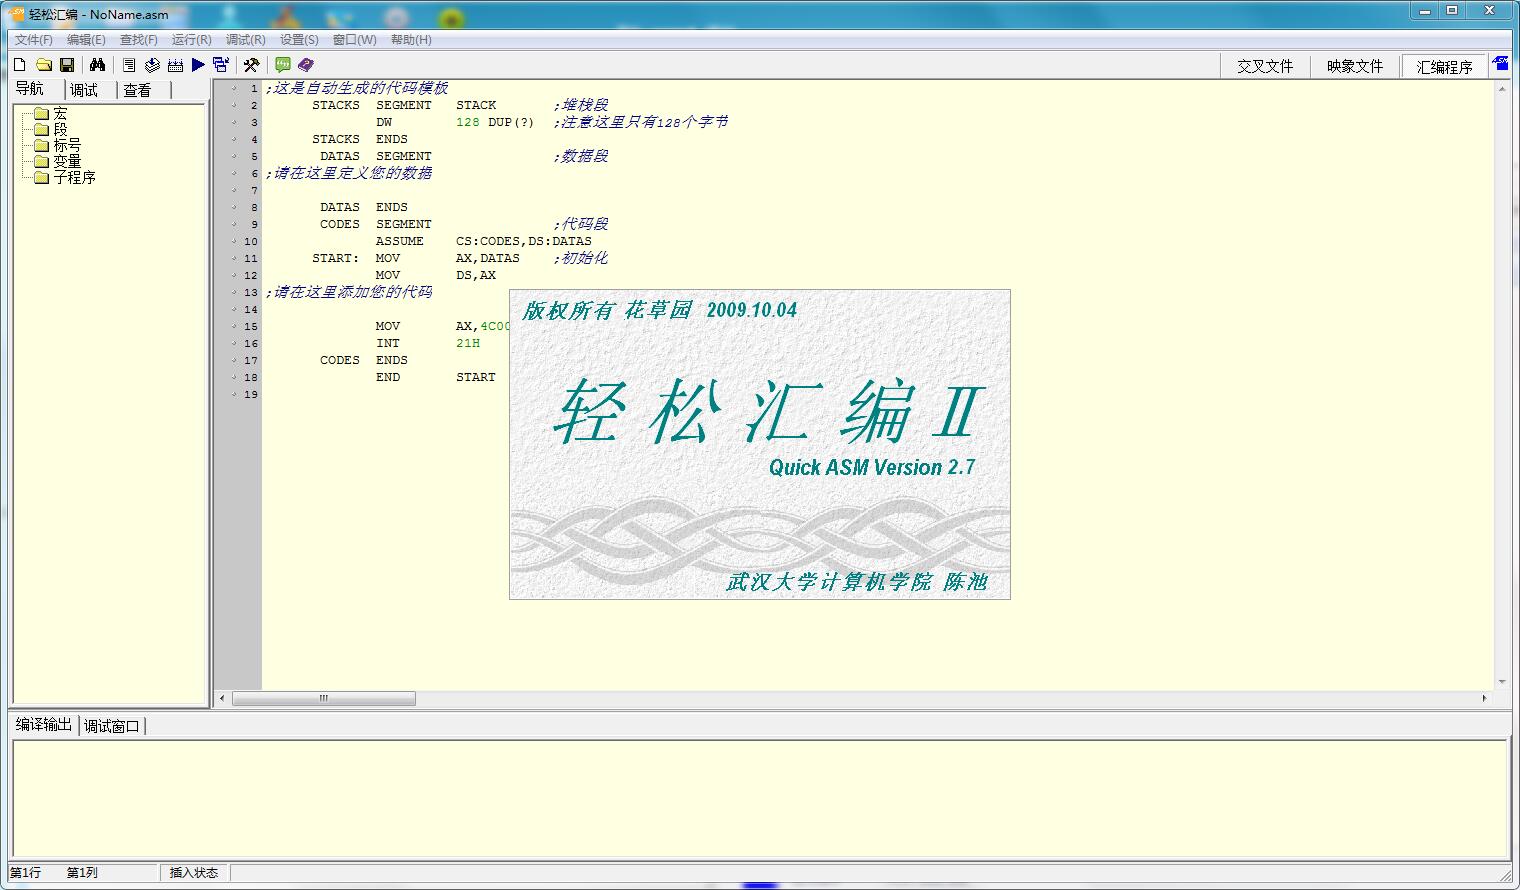Click the 轻松汇编 II splash image
Screen dimensions: 1520x890
click(760, 445)
